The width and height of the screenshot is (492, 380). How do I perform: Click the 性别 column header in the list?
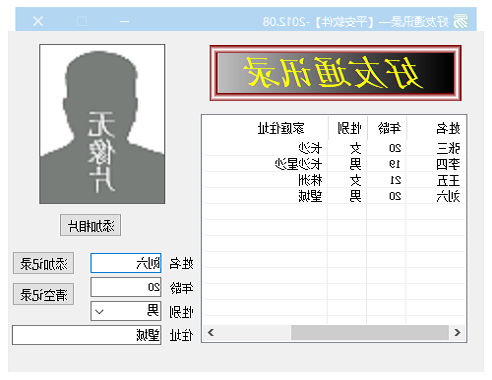point(348,128)
